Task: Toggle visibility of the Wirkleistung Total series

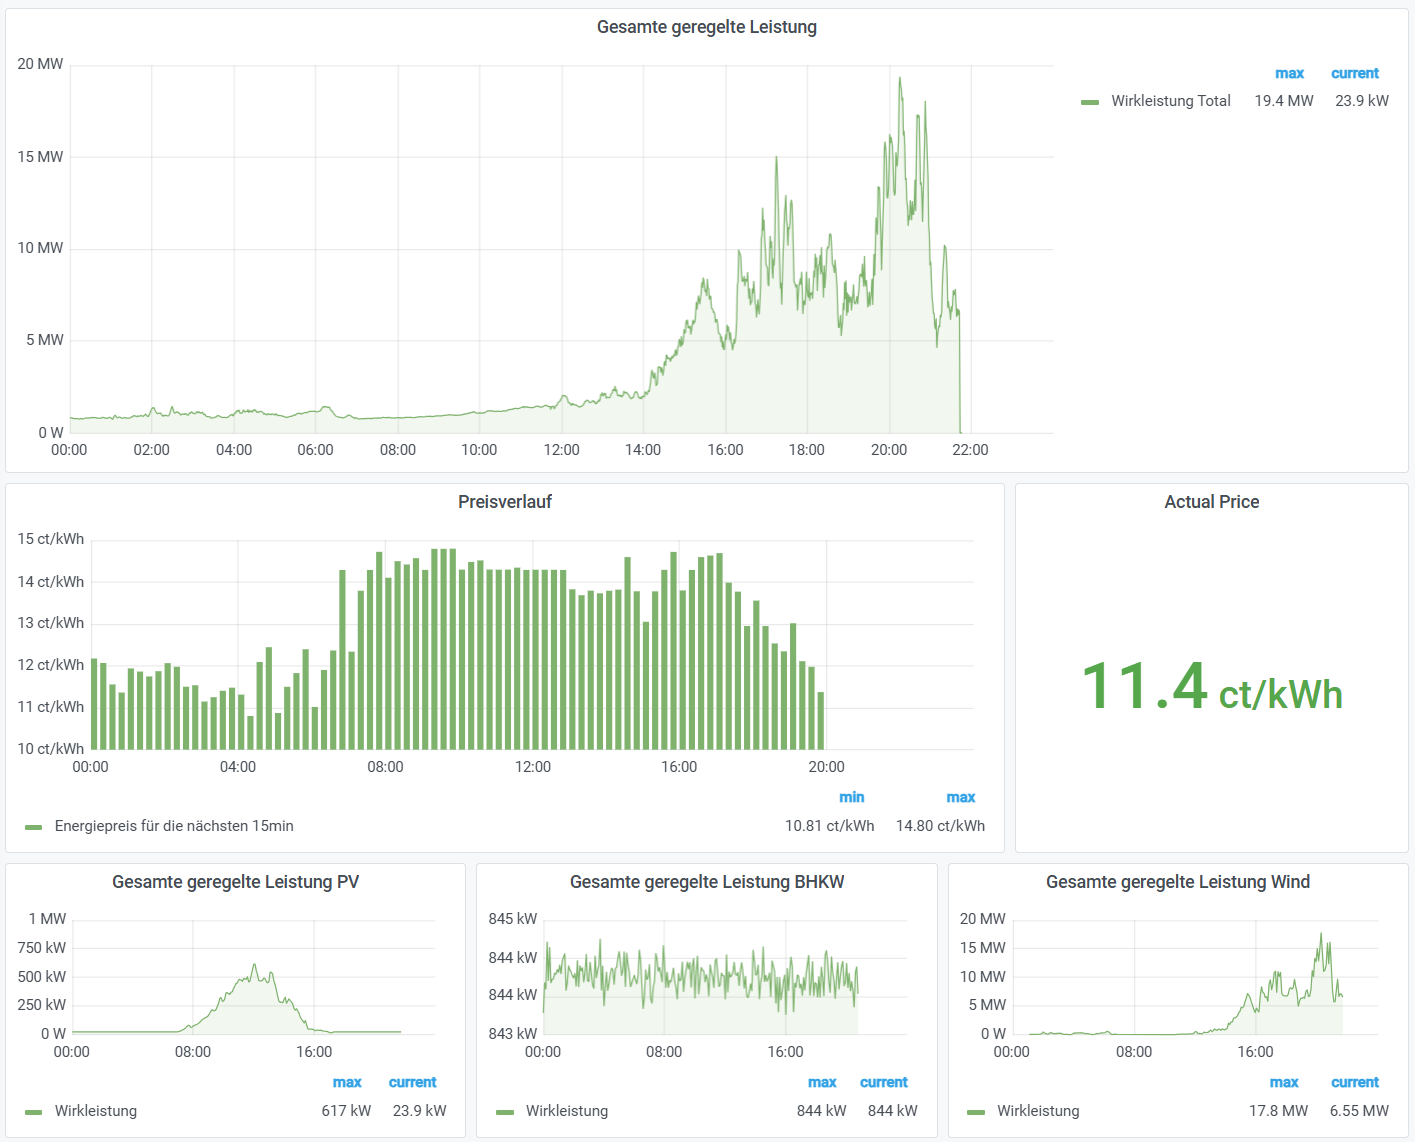Action: tap(1170, 101)
